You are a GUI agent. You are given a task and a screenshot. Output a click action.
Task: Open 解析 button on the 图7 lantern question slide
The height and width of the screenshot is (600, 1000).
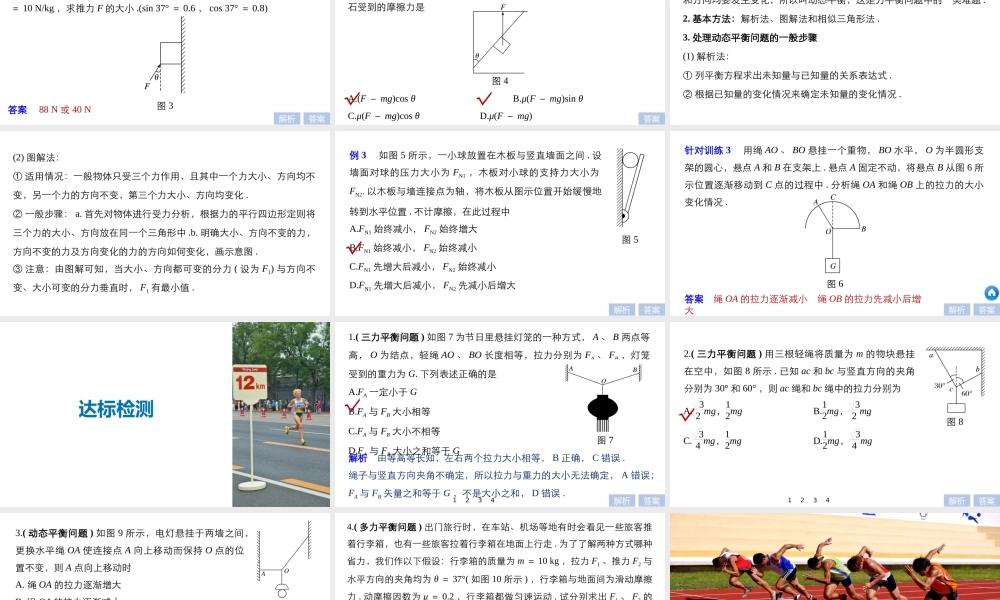622,501
